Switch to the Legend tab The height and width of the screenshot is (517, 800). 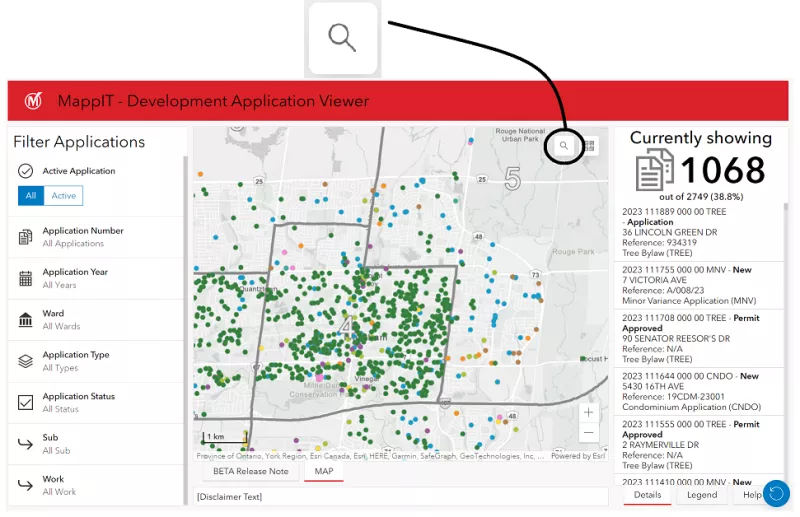click(701, 495)
